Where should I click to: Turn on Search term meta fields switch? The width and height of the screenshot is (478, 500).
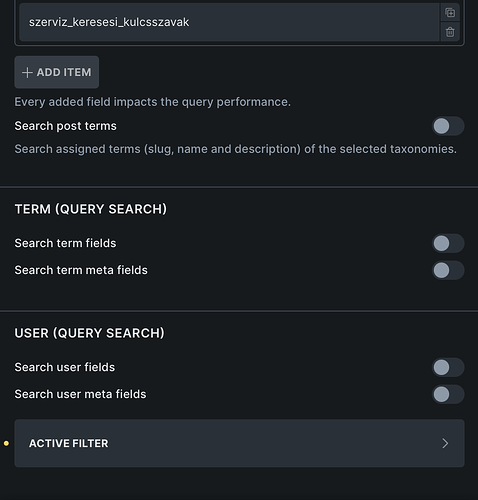click(448, 270)
